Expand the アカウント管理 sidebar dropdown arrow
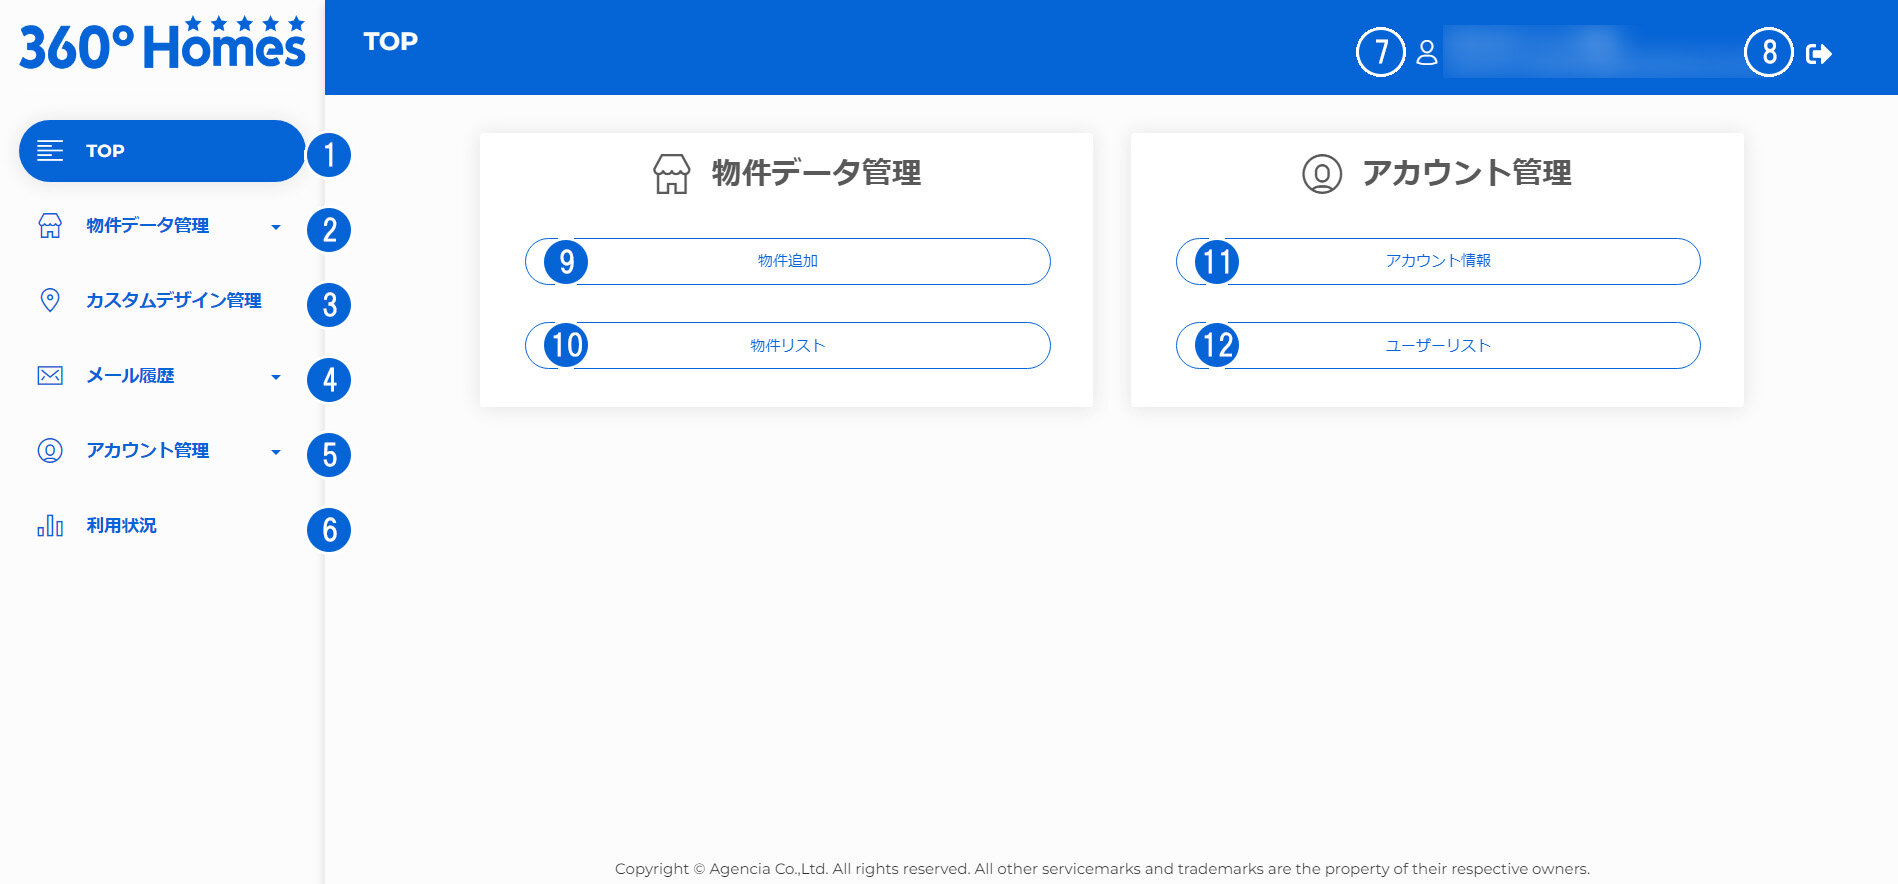Screen dimensions: 1898x884 [276, 452]
